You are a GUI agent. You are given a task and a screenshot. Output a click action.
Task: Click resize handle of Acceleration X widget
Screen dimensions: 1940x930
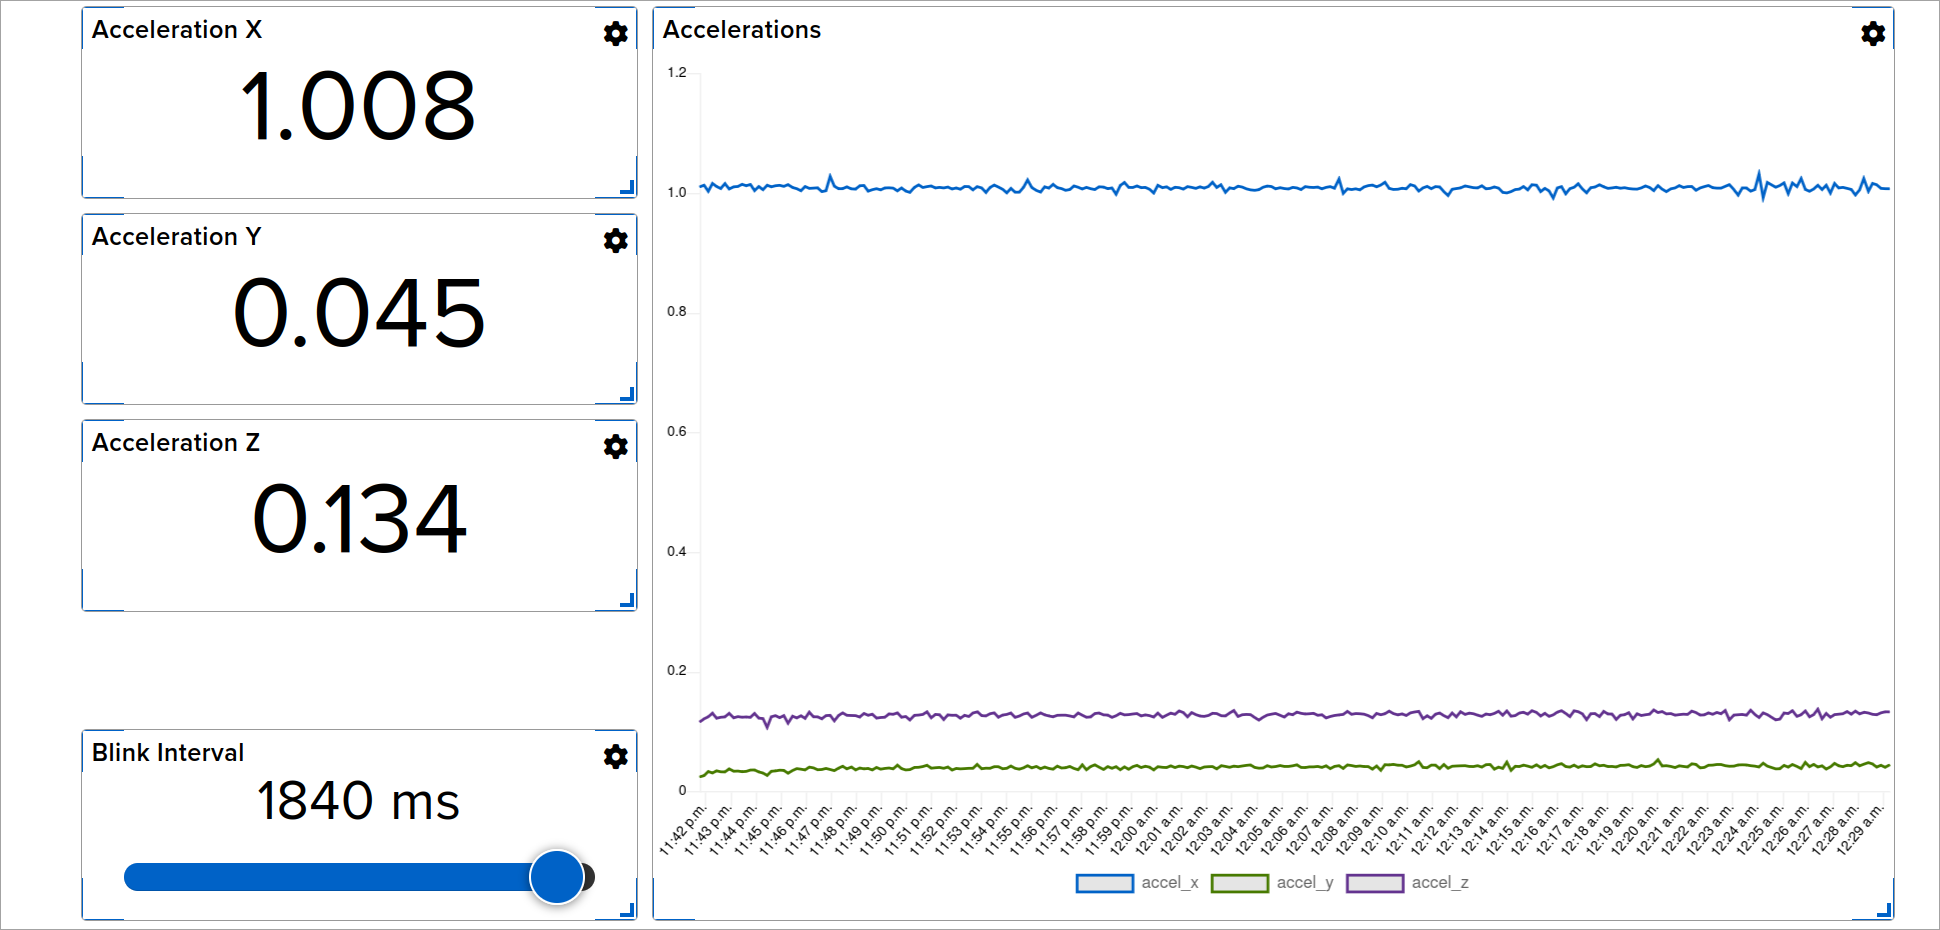tap(628, 187)
